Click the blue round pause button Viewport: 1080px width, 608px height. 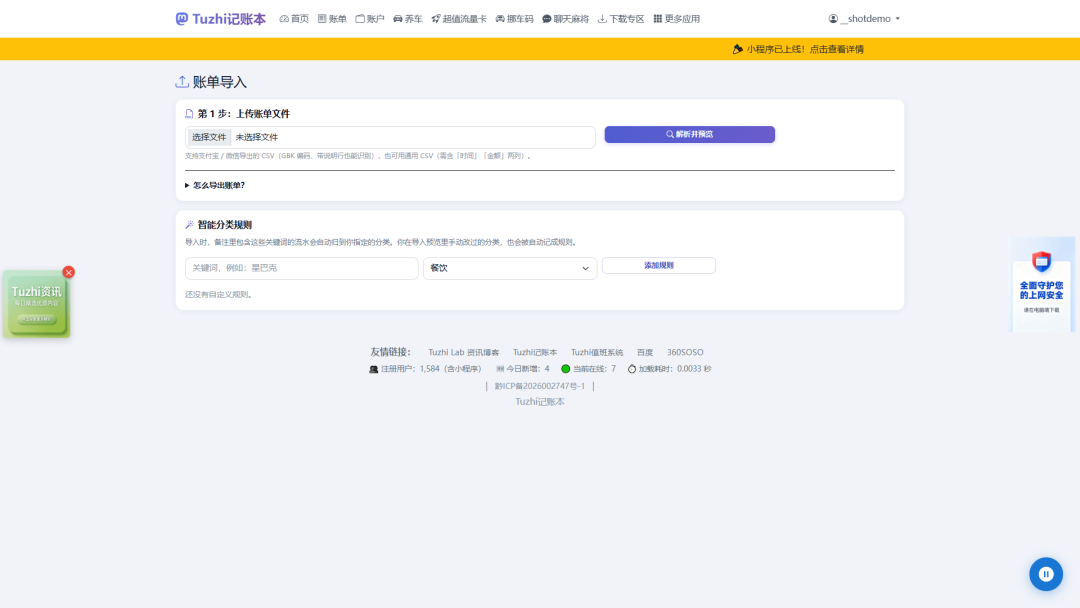tap(1046, 574)
